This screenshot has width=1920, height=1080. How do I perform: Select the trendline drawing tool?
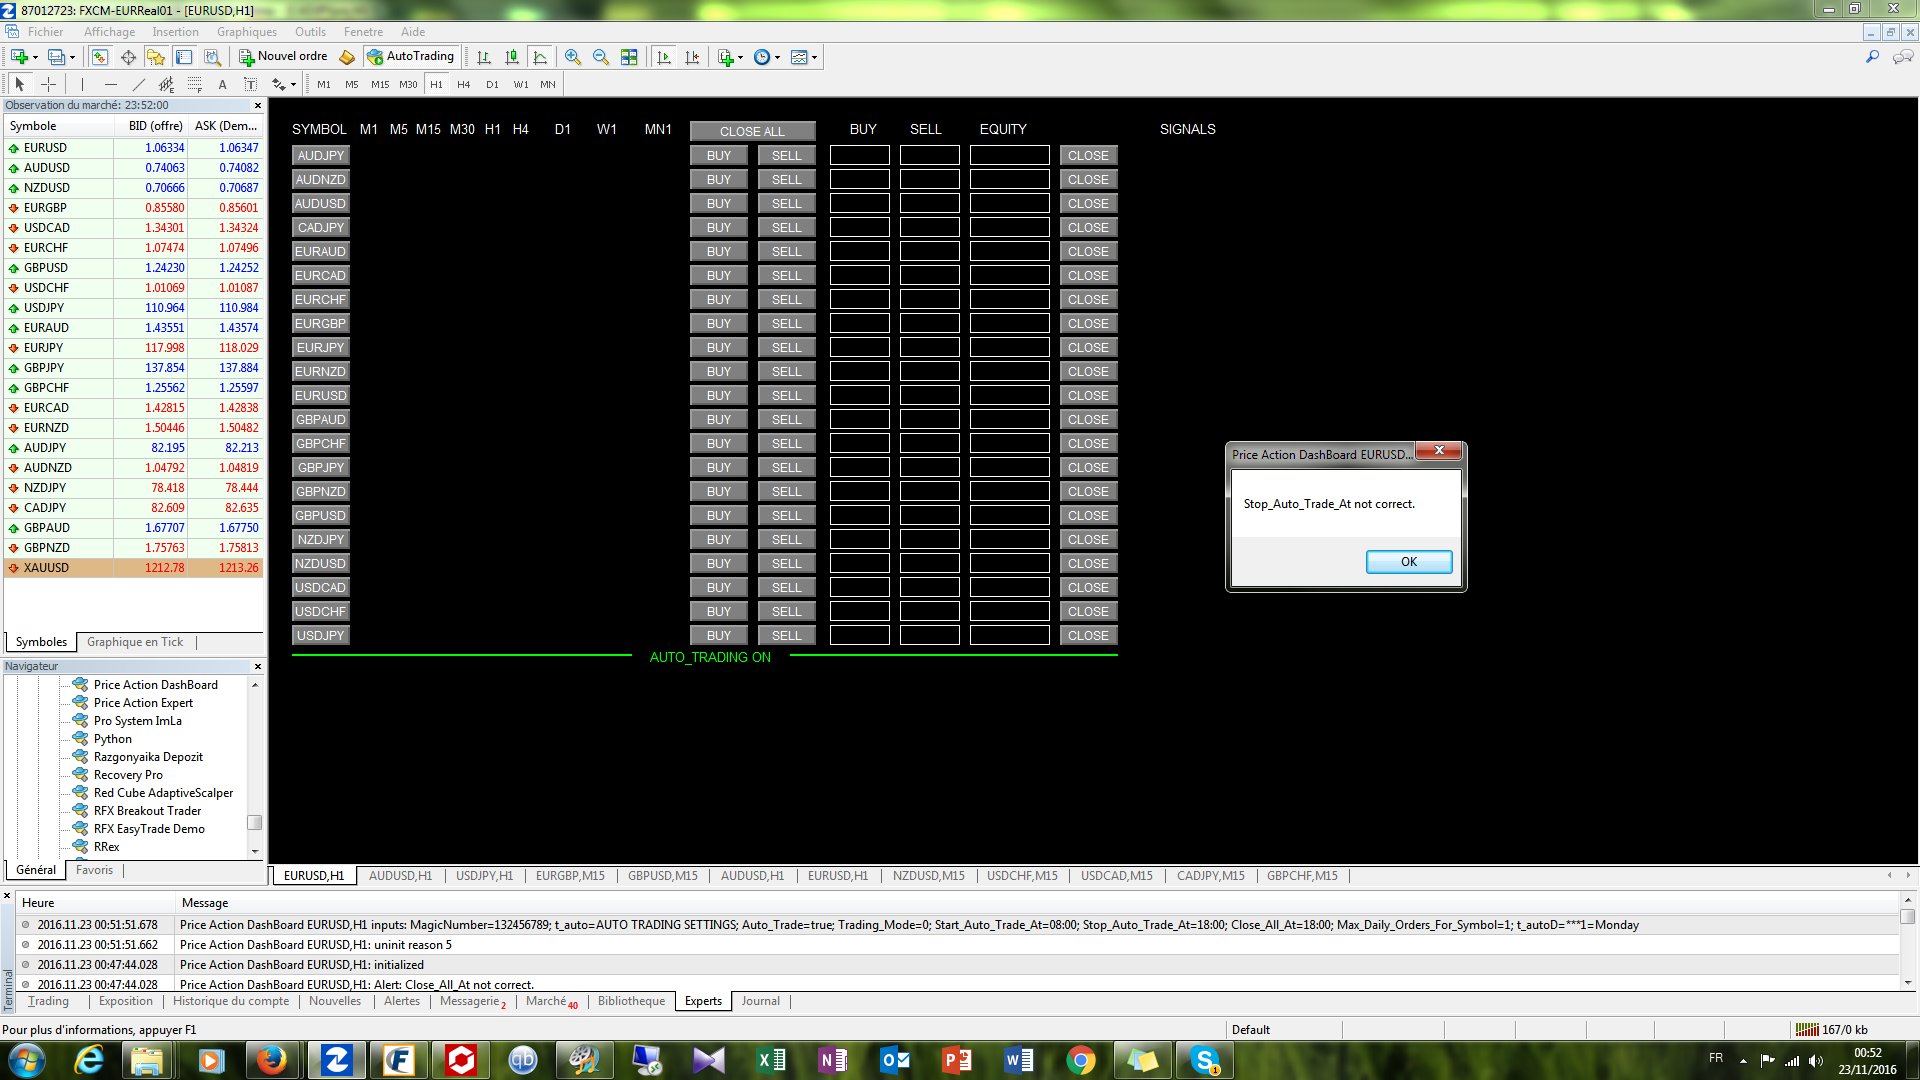139,85
